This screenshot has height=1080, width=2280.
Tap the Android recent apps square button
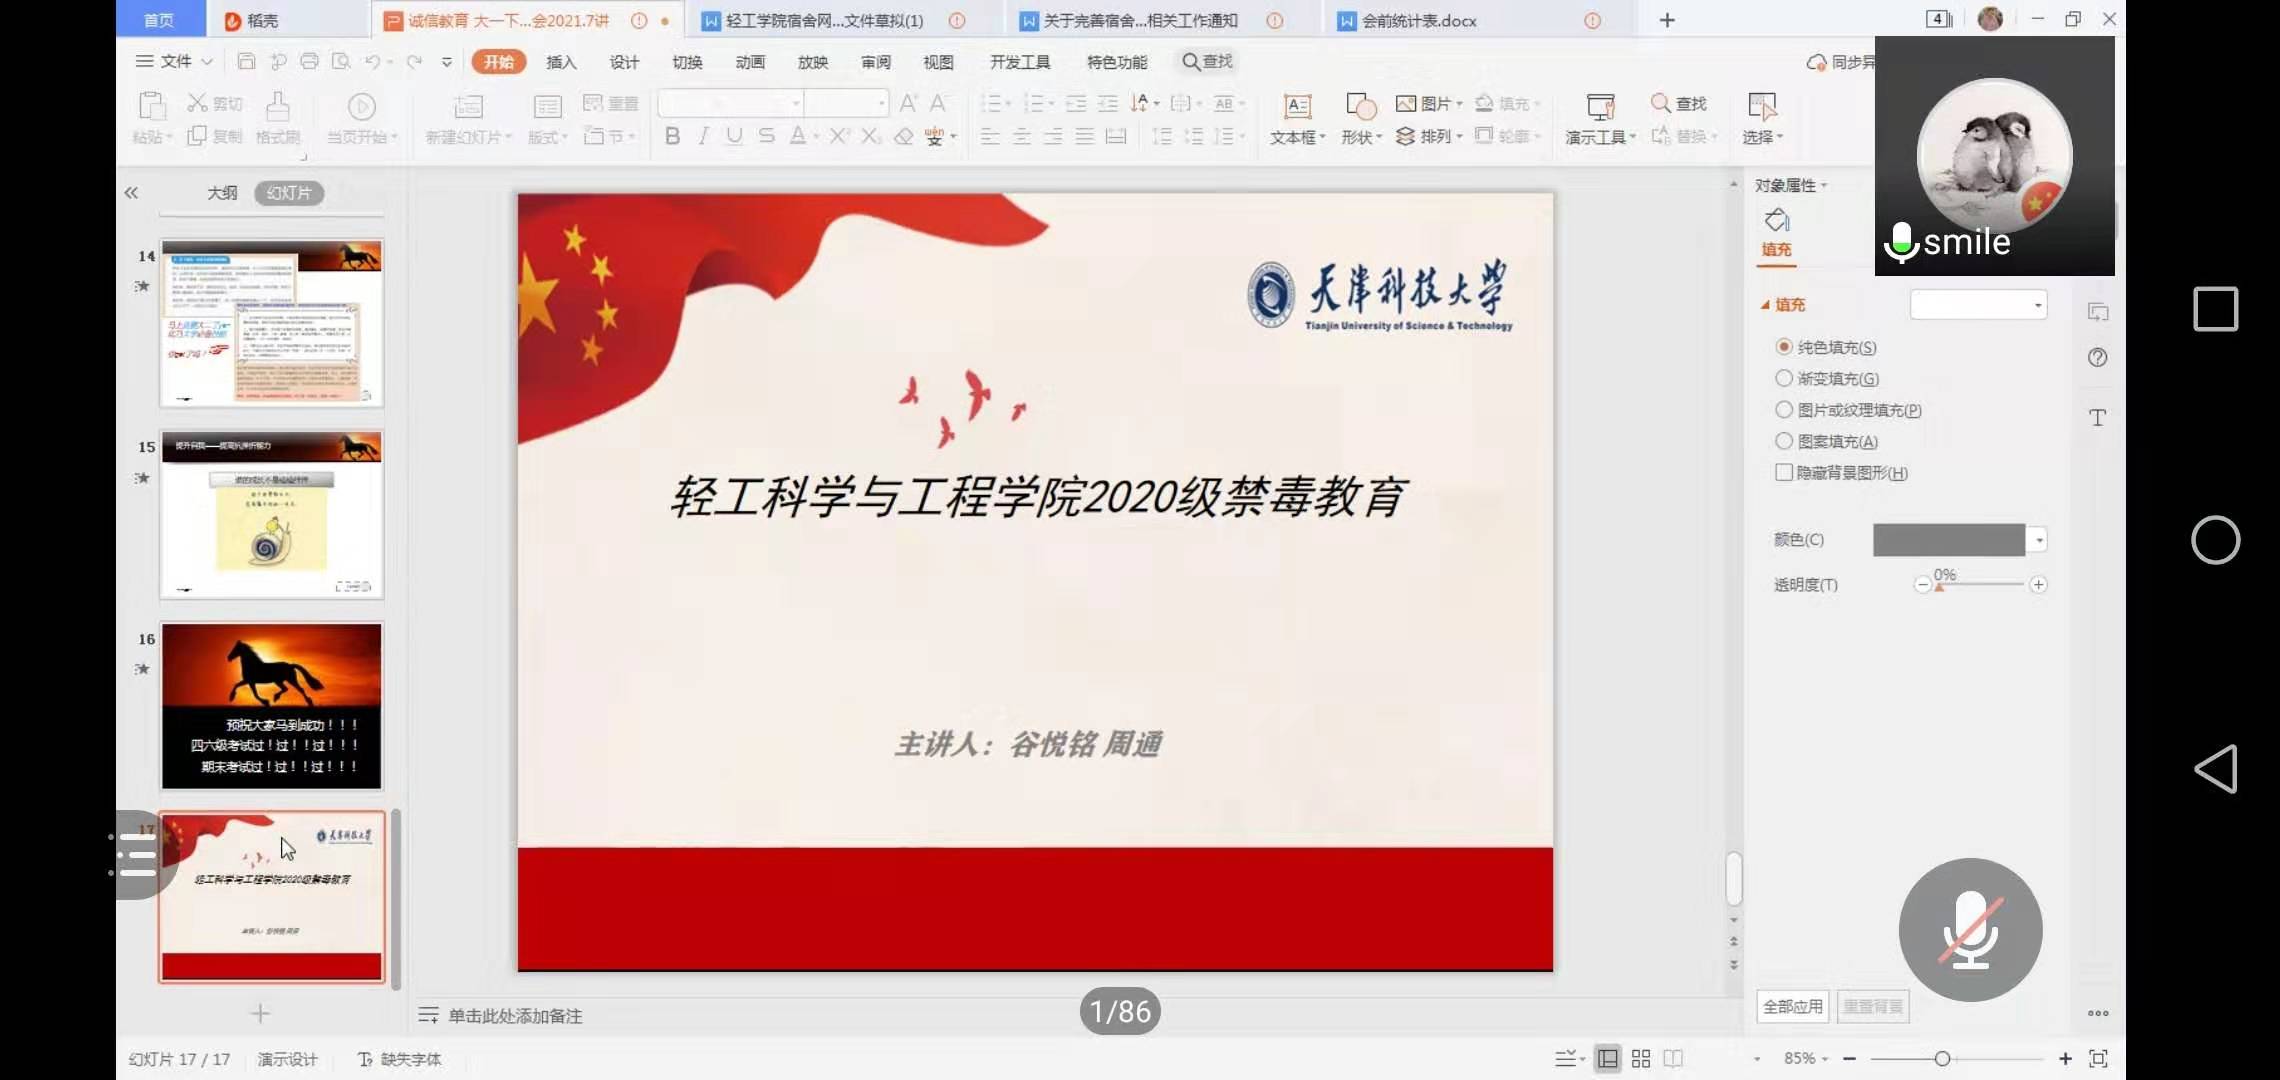[2216, 309]
